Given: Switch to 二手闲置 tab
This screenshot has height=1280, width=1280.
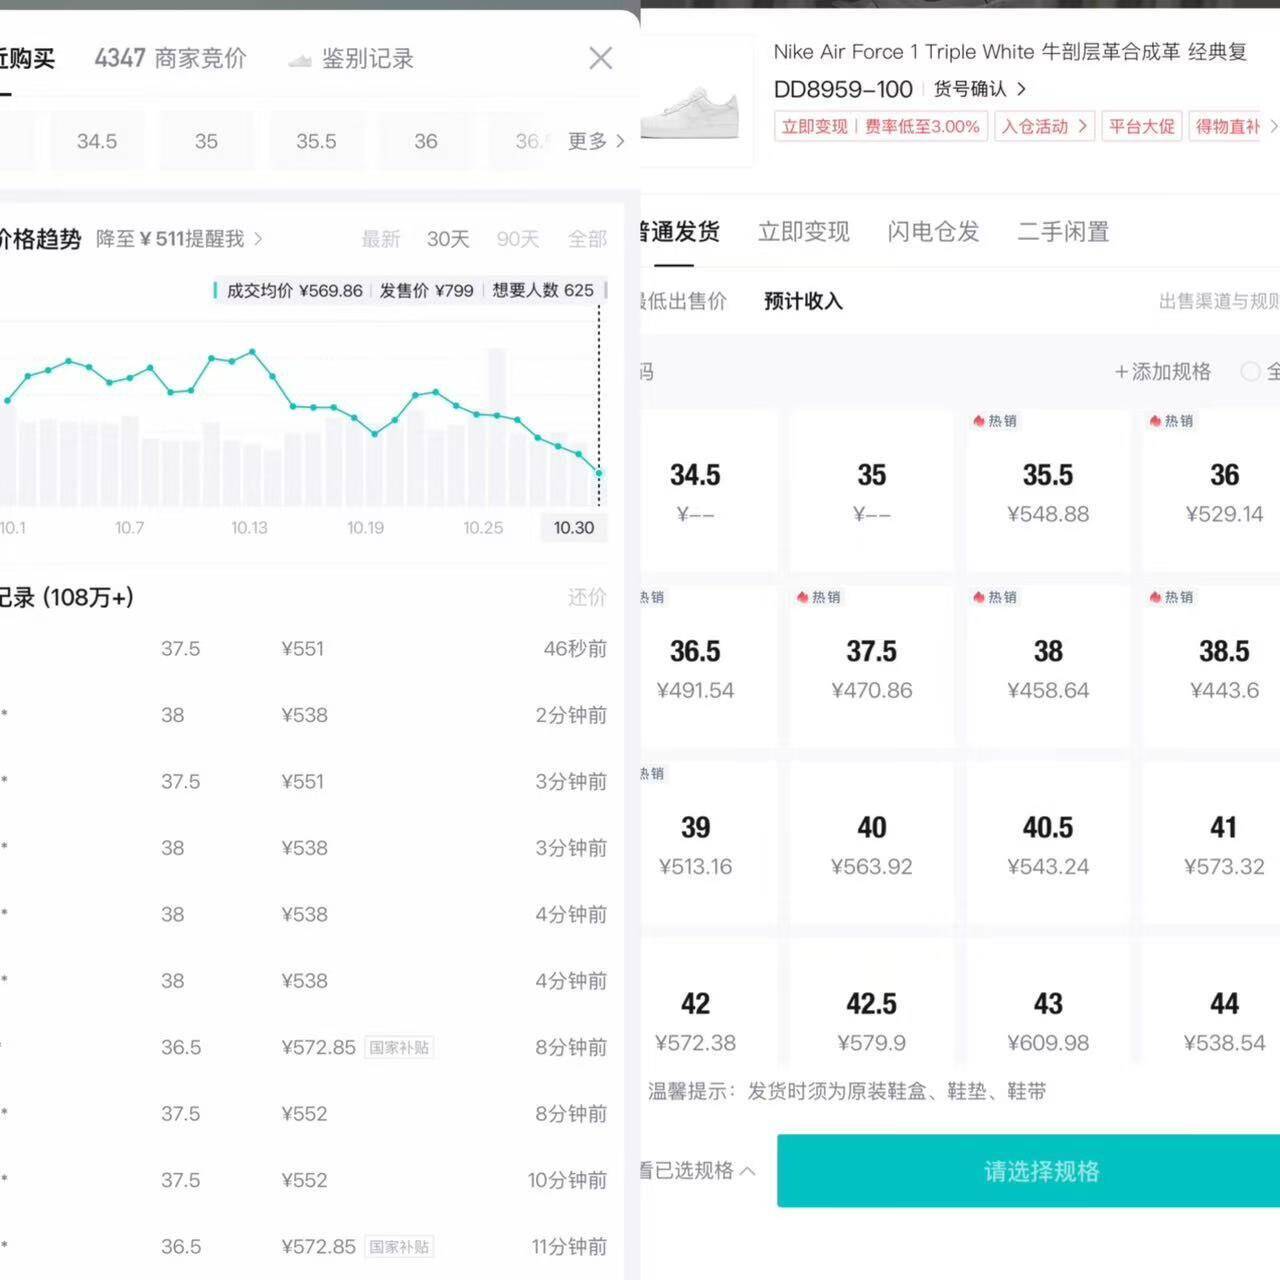Looking at the screenshot, I should pyautogui.click(x=1063, y=232).
